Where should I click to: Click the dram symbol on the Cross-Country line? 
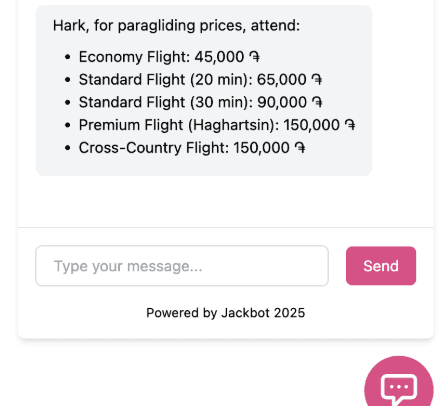pos(300,148)
